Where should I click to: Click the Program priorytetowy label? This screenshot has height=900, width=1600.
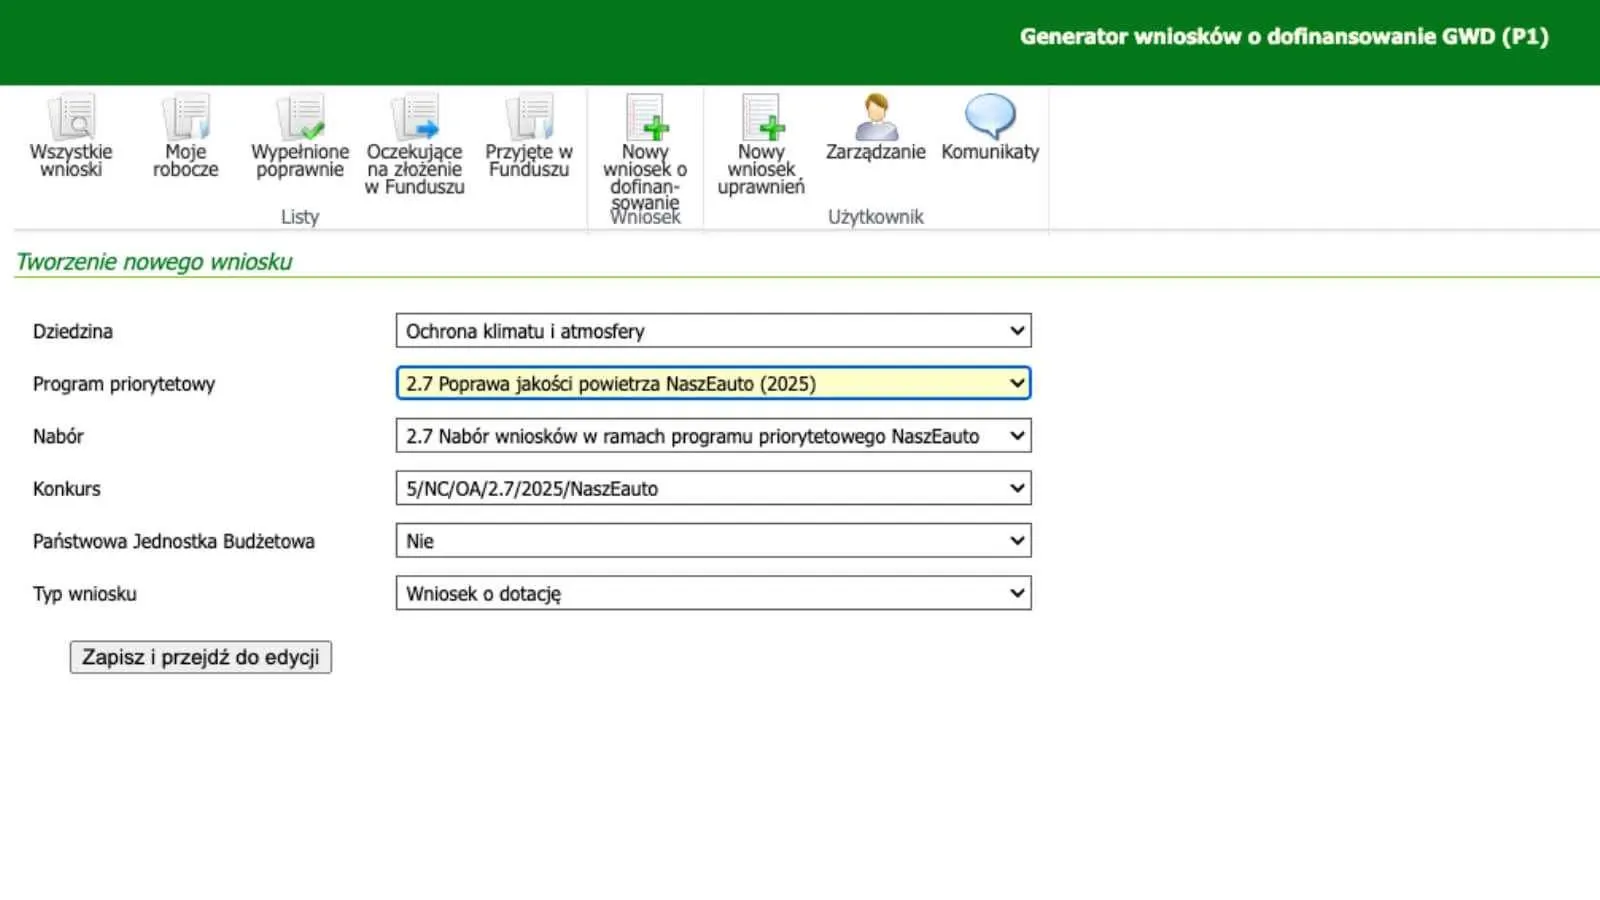pyautogui.click(x=124, y=384)
